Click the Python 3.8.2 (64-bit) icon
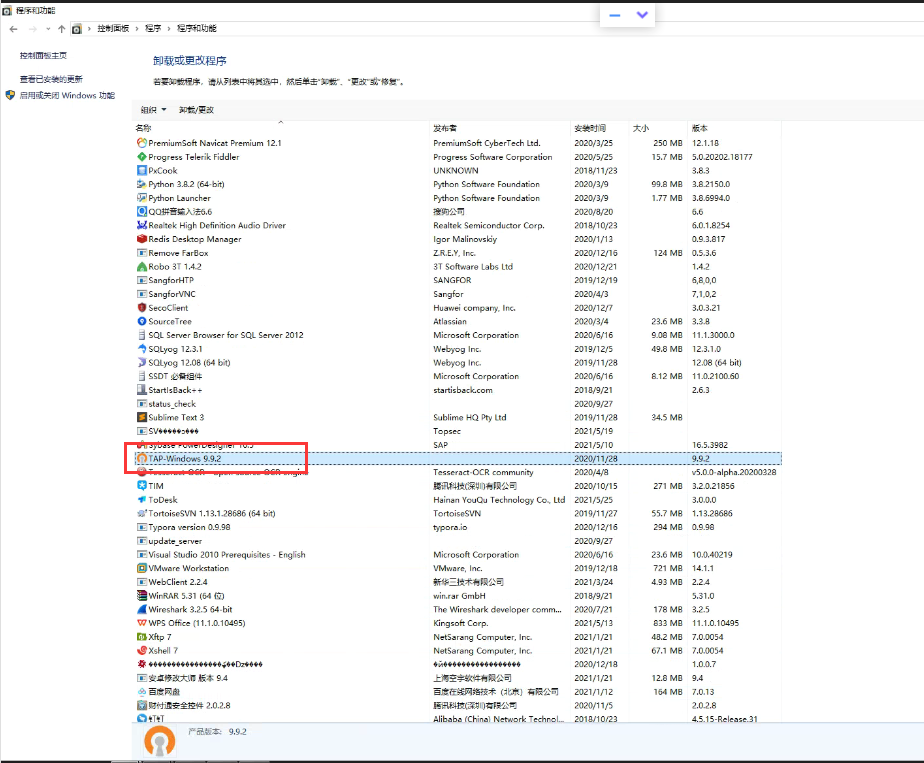Viewport: 924px width, 763px height. click(x=141, y=184)
